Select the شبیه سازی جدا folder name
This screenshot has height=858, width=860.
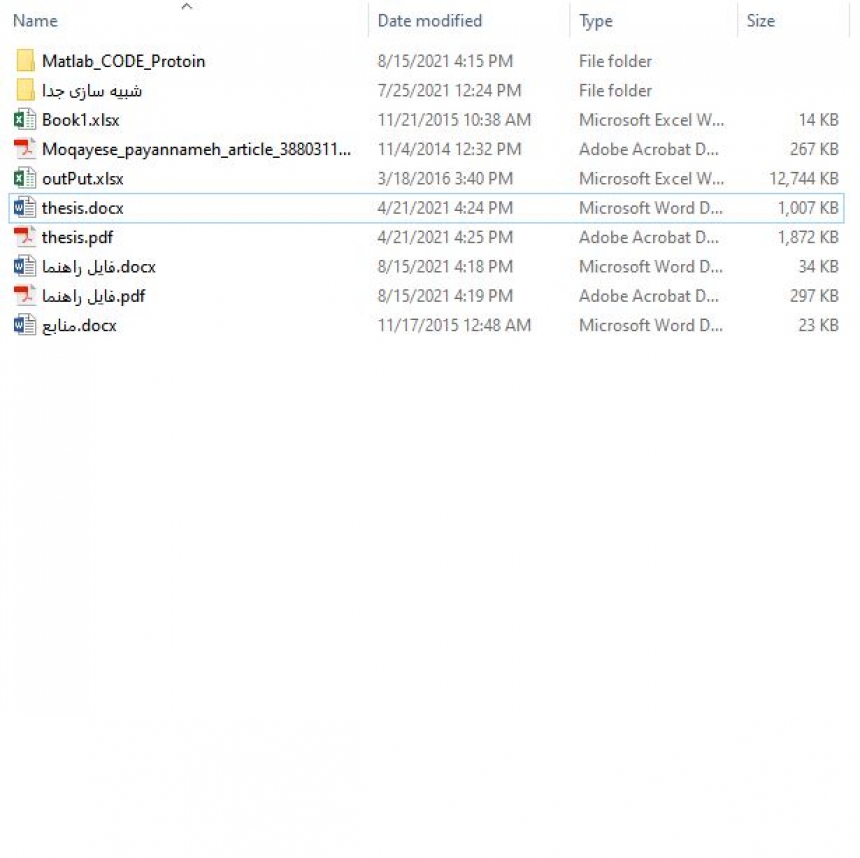92,91
